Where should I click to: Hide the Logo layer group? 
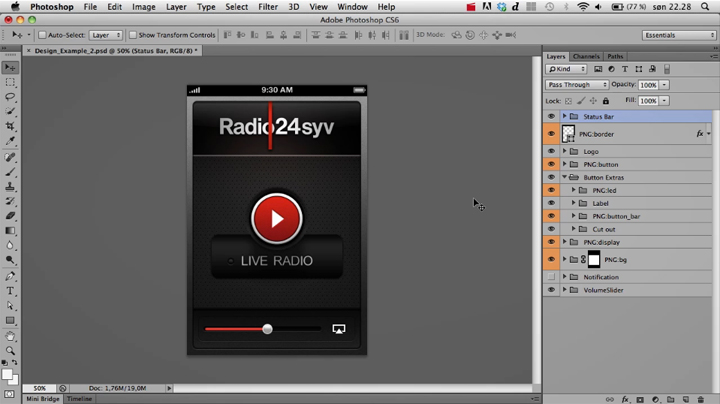(x=551, y=151)
